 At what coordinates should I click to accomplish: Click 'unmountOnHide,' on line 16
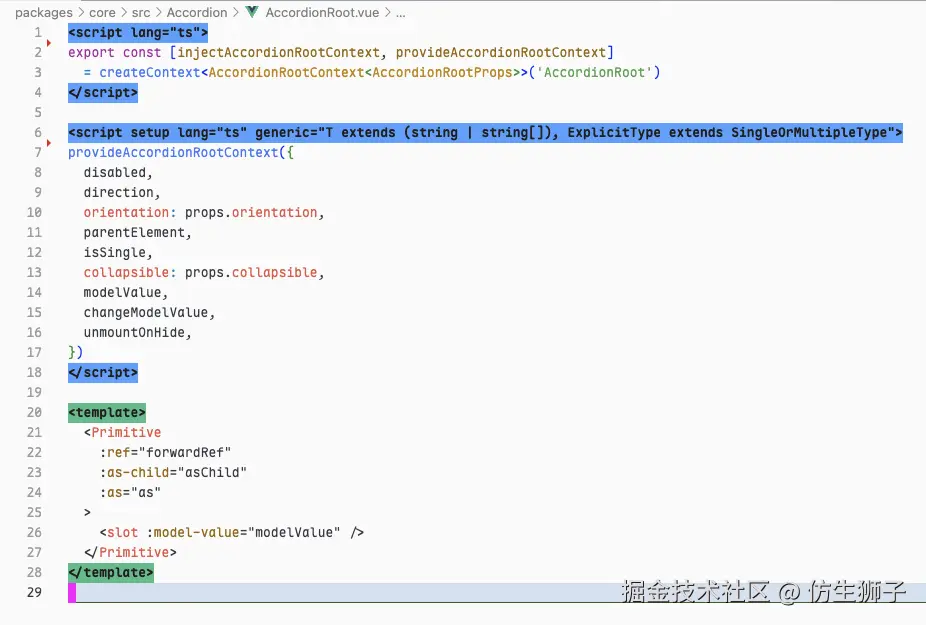[x=138, y=333]
